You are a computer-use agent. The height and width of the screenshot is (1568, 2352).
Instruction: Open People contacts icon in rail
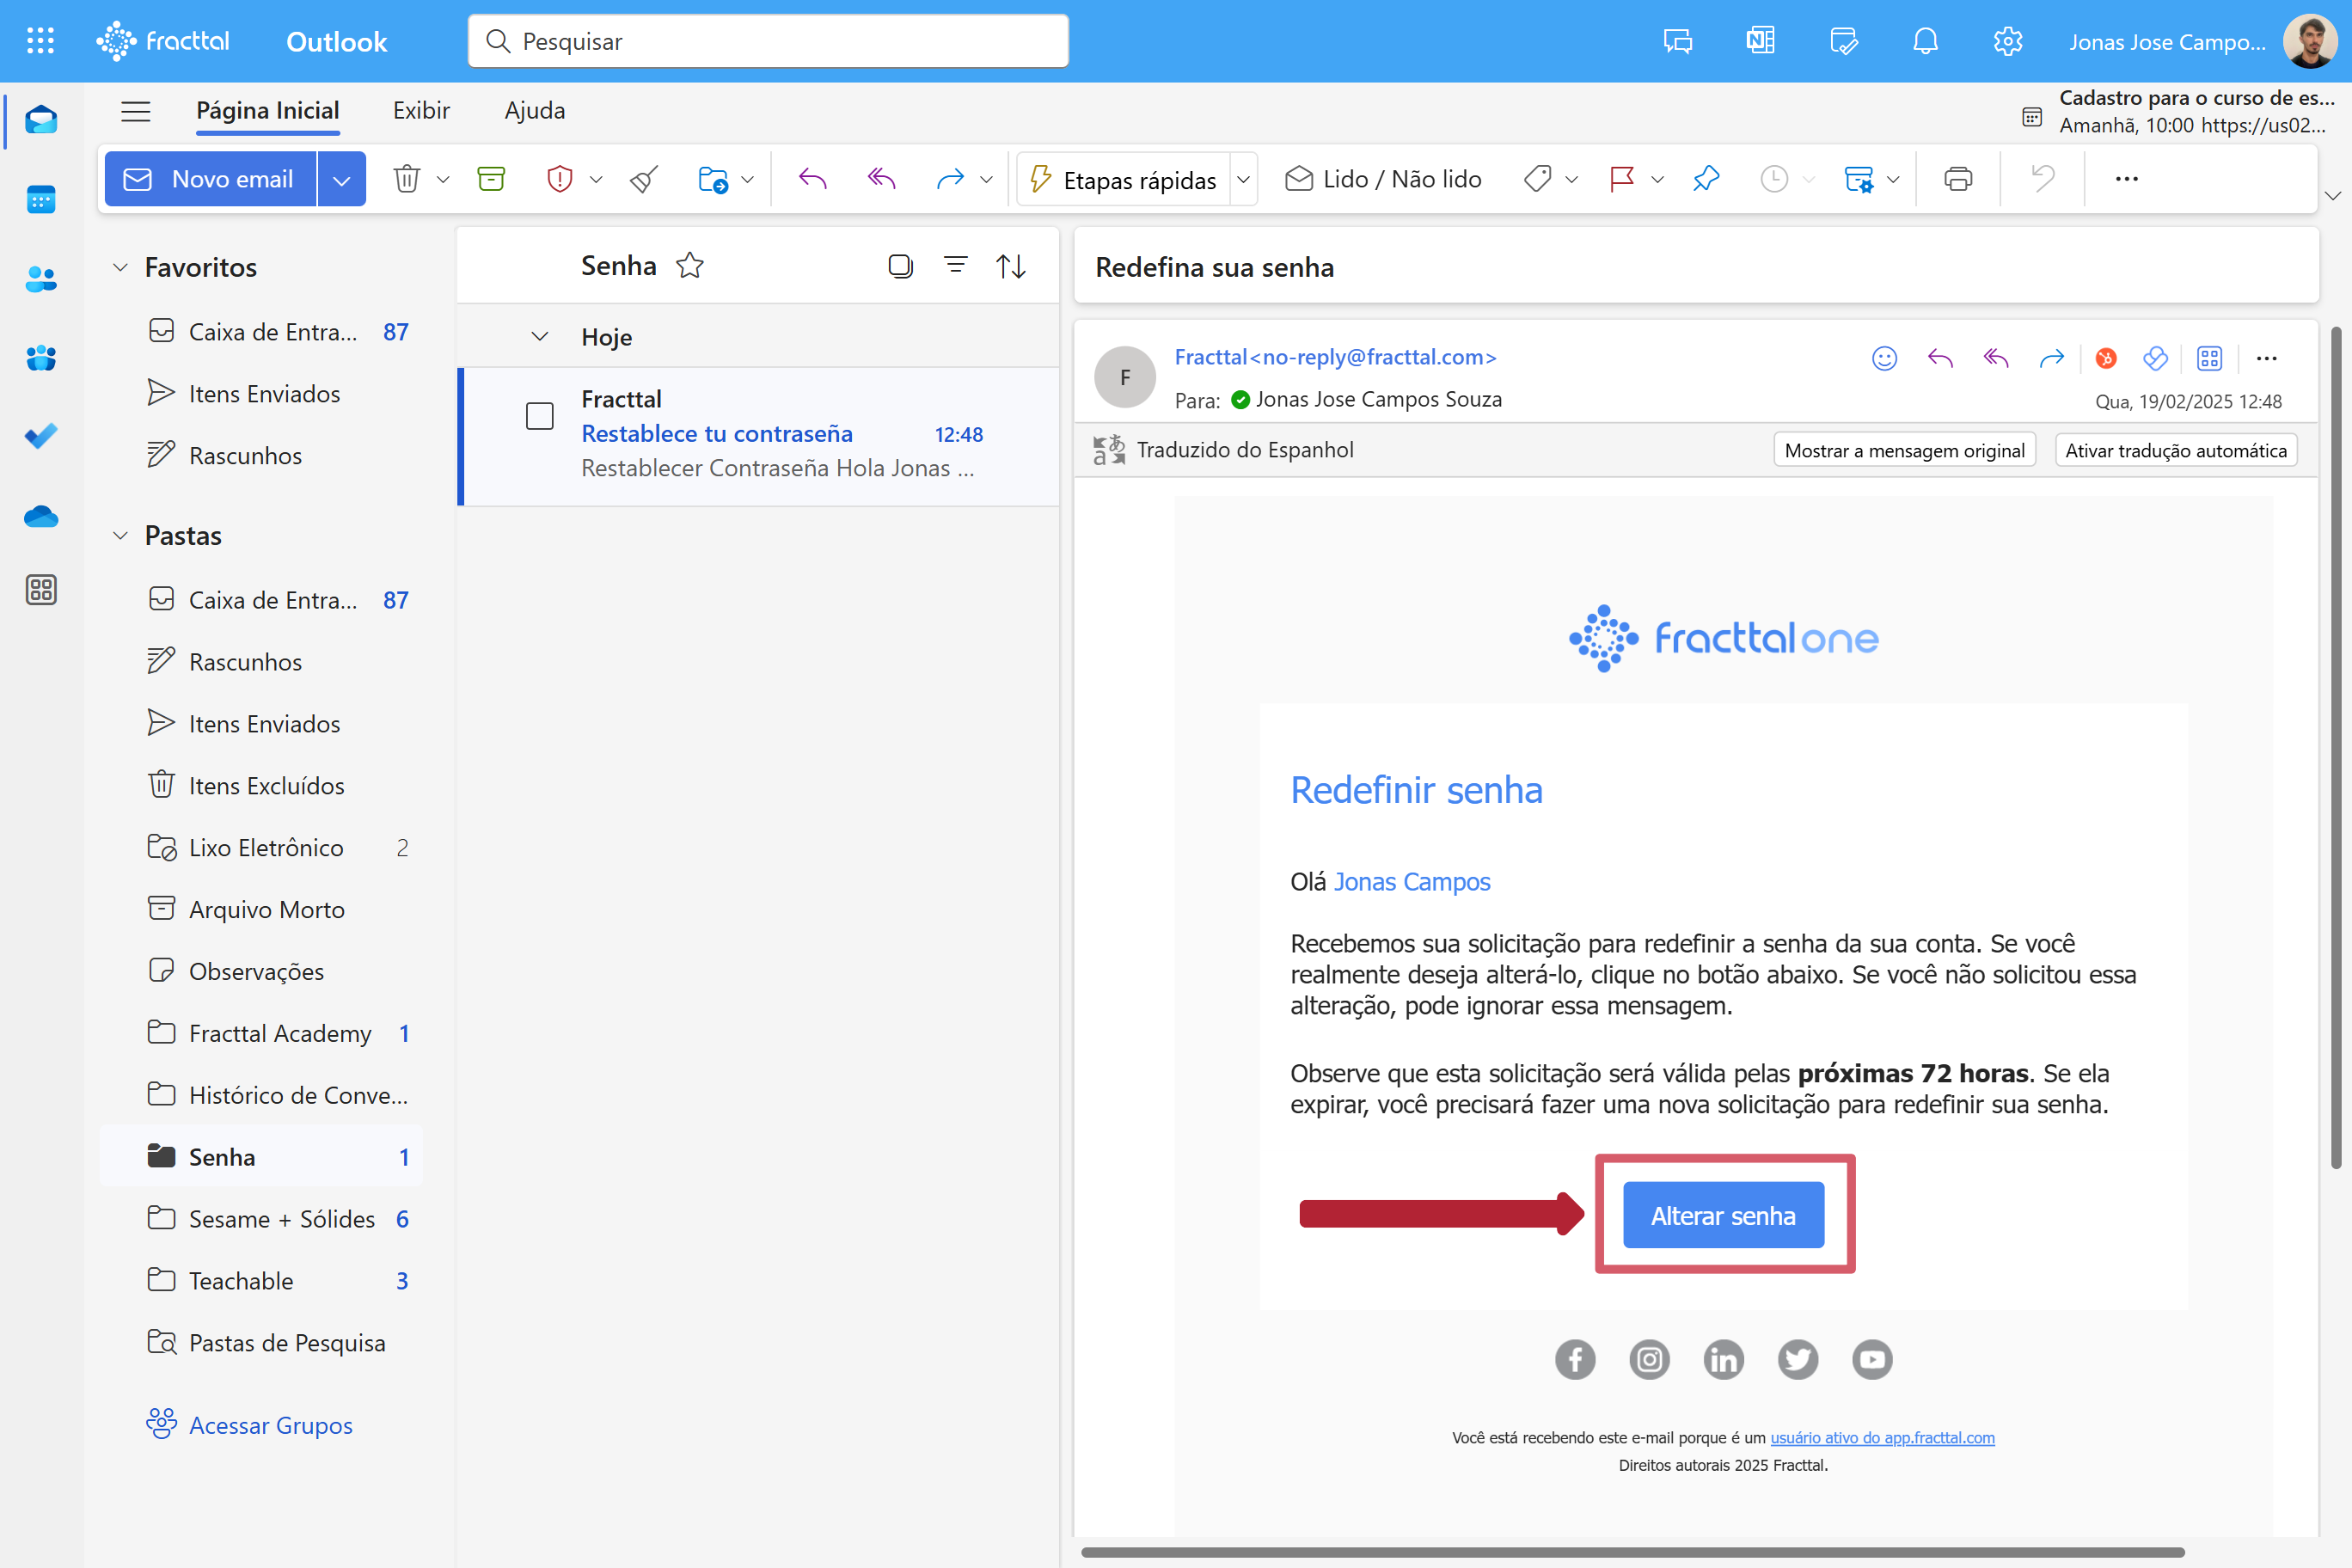41,278
